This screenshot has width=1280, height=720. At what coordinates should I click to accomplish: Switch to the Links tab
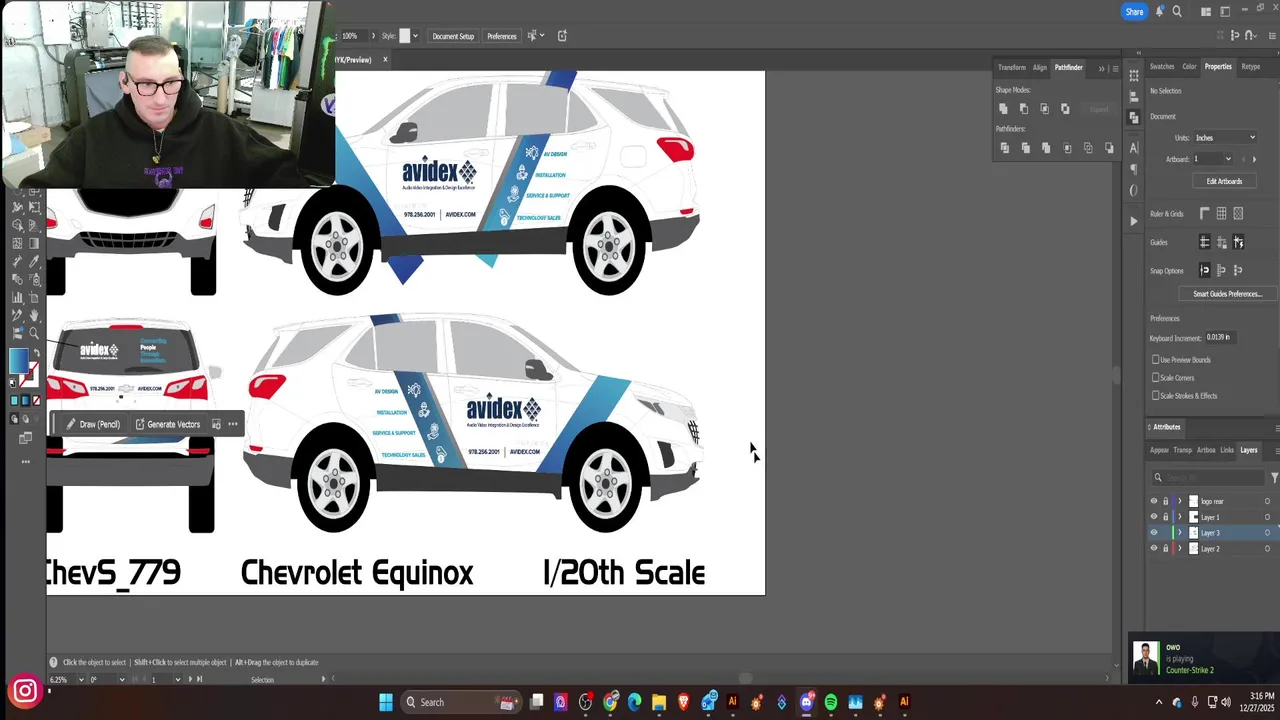pyautogui.click(x=1227, y=450)
